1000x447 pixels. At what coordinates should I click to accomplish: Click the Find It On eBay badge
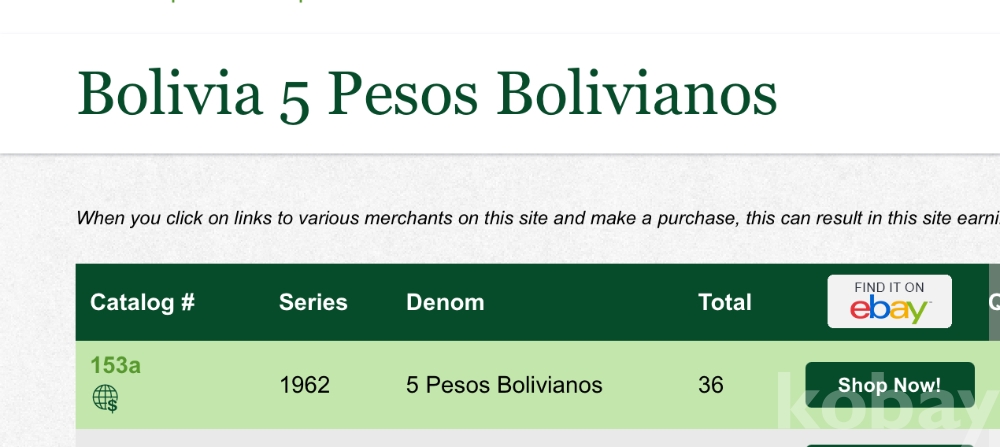coord(889,302)
